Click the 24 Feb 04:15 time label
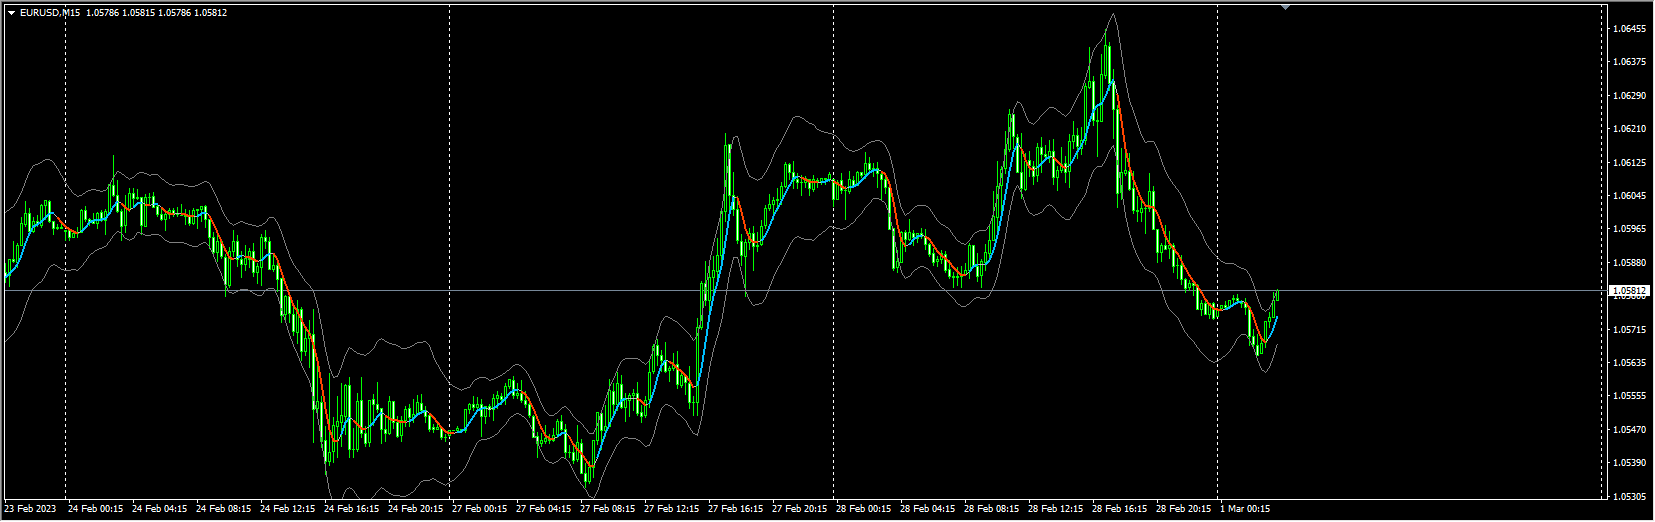The width and height of the screenshot is (1655, 522). coord(160,509)
